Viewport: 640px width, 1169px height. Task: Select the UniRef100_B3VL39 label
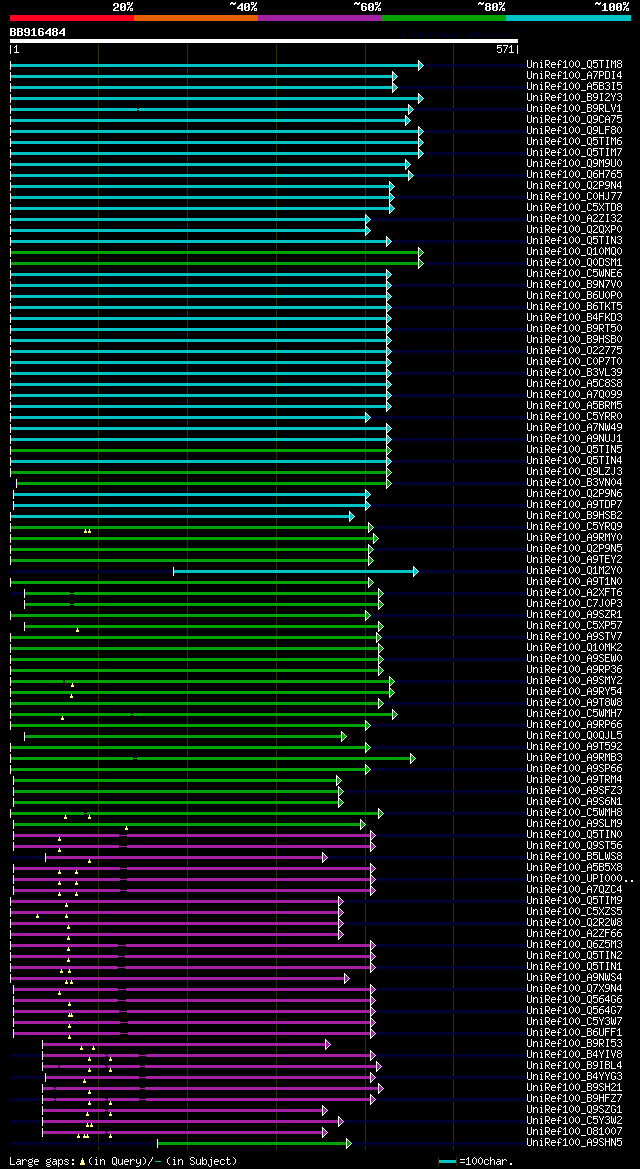pyautogui.click(x=574, y=373)
